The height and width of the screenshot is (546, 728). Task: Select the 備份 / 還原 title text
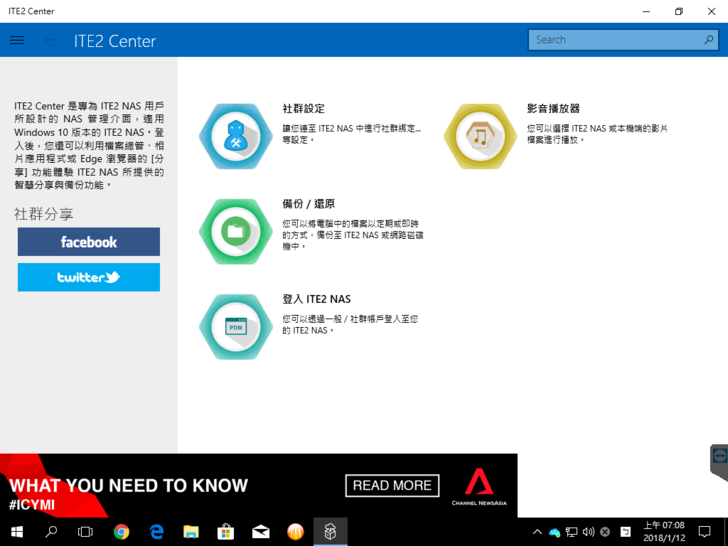pos(309,204)
